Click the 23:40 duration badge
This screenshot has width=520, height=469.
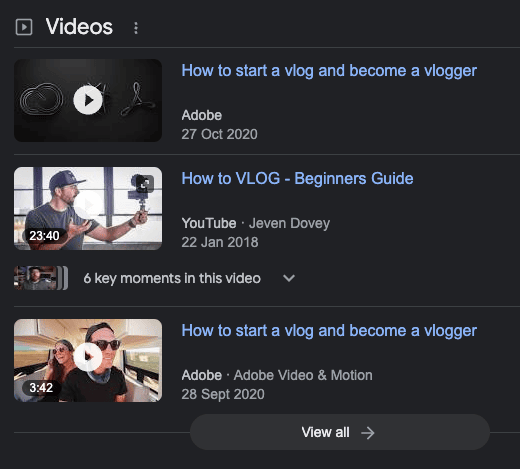pos(44,236)
